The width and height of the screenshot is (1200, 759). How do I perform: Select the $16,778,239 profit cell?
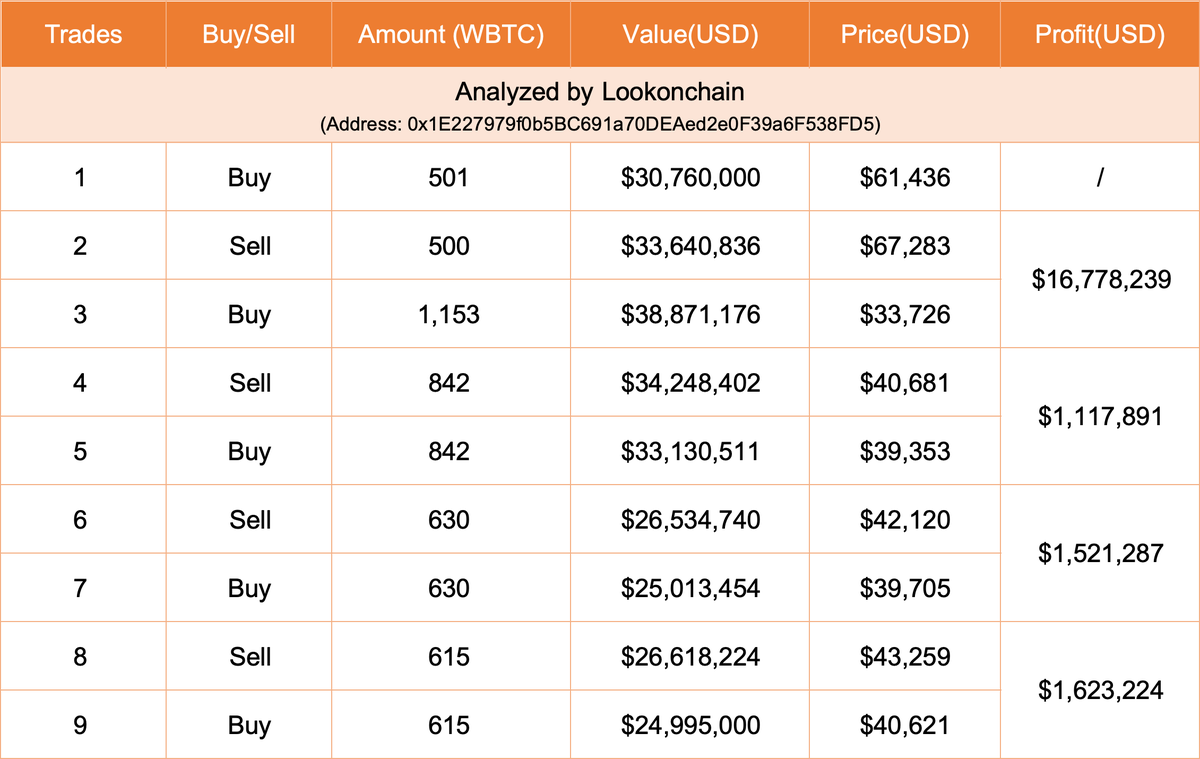pyautogui.click(x=1100, y=280)
